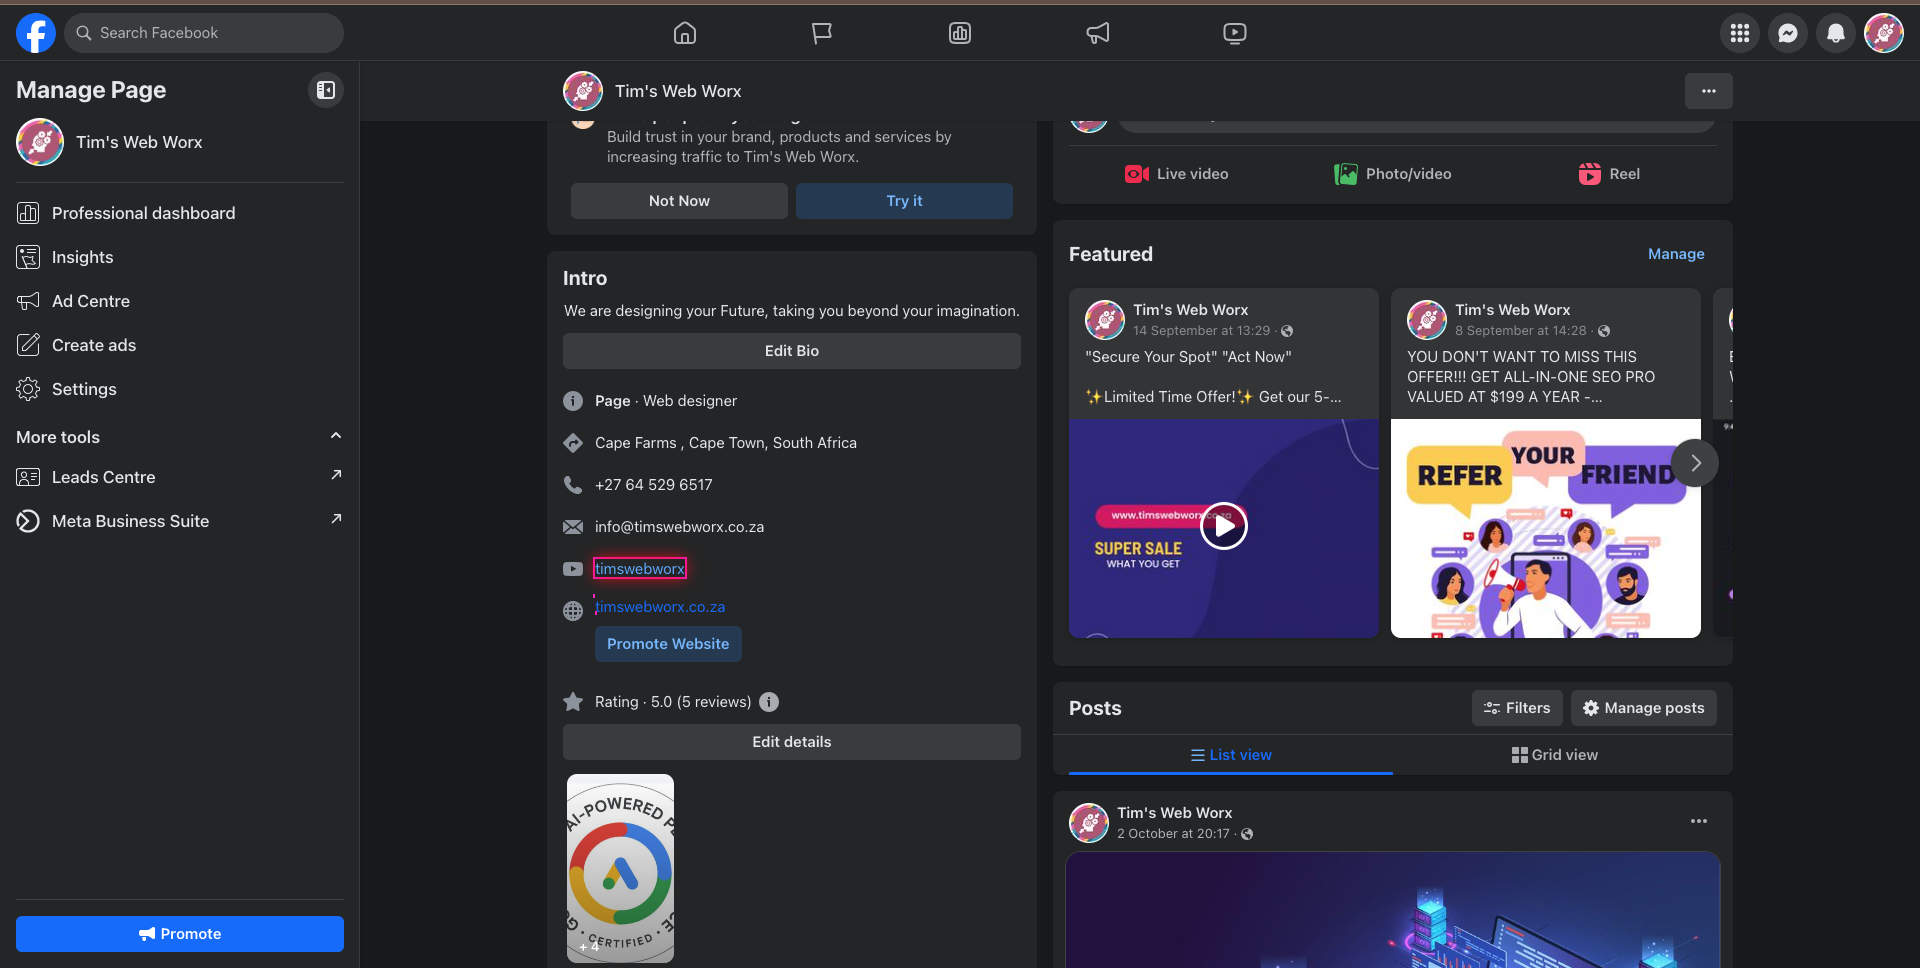The height and width of the screenshot is (968, 1920).
Task: Play the Super Sale featured video
Action: 1224,526
